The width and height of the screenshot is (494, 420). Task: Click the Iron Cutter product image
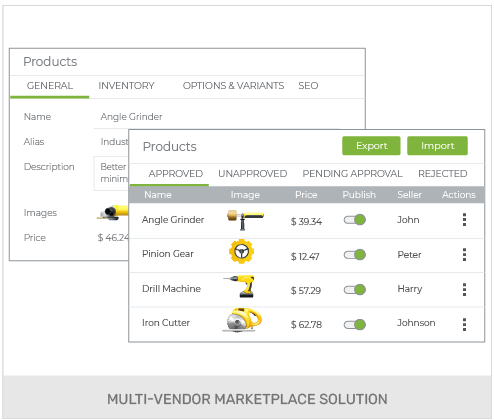click(x=242, y=320)
